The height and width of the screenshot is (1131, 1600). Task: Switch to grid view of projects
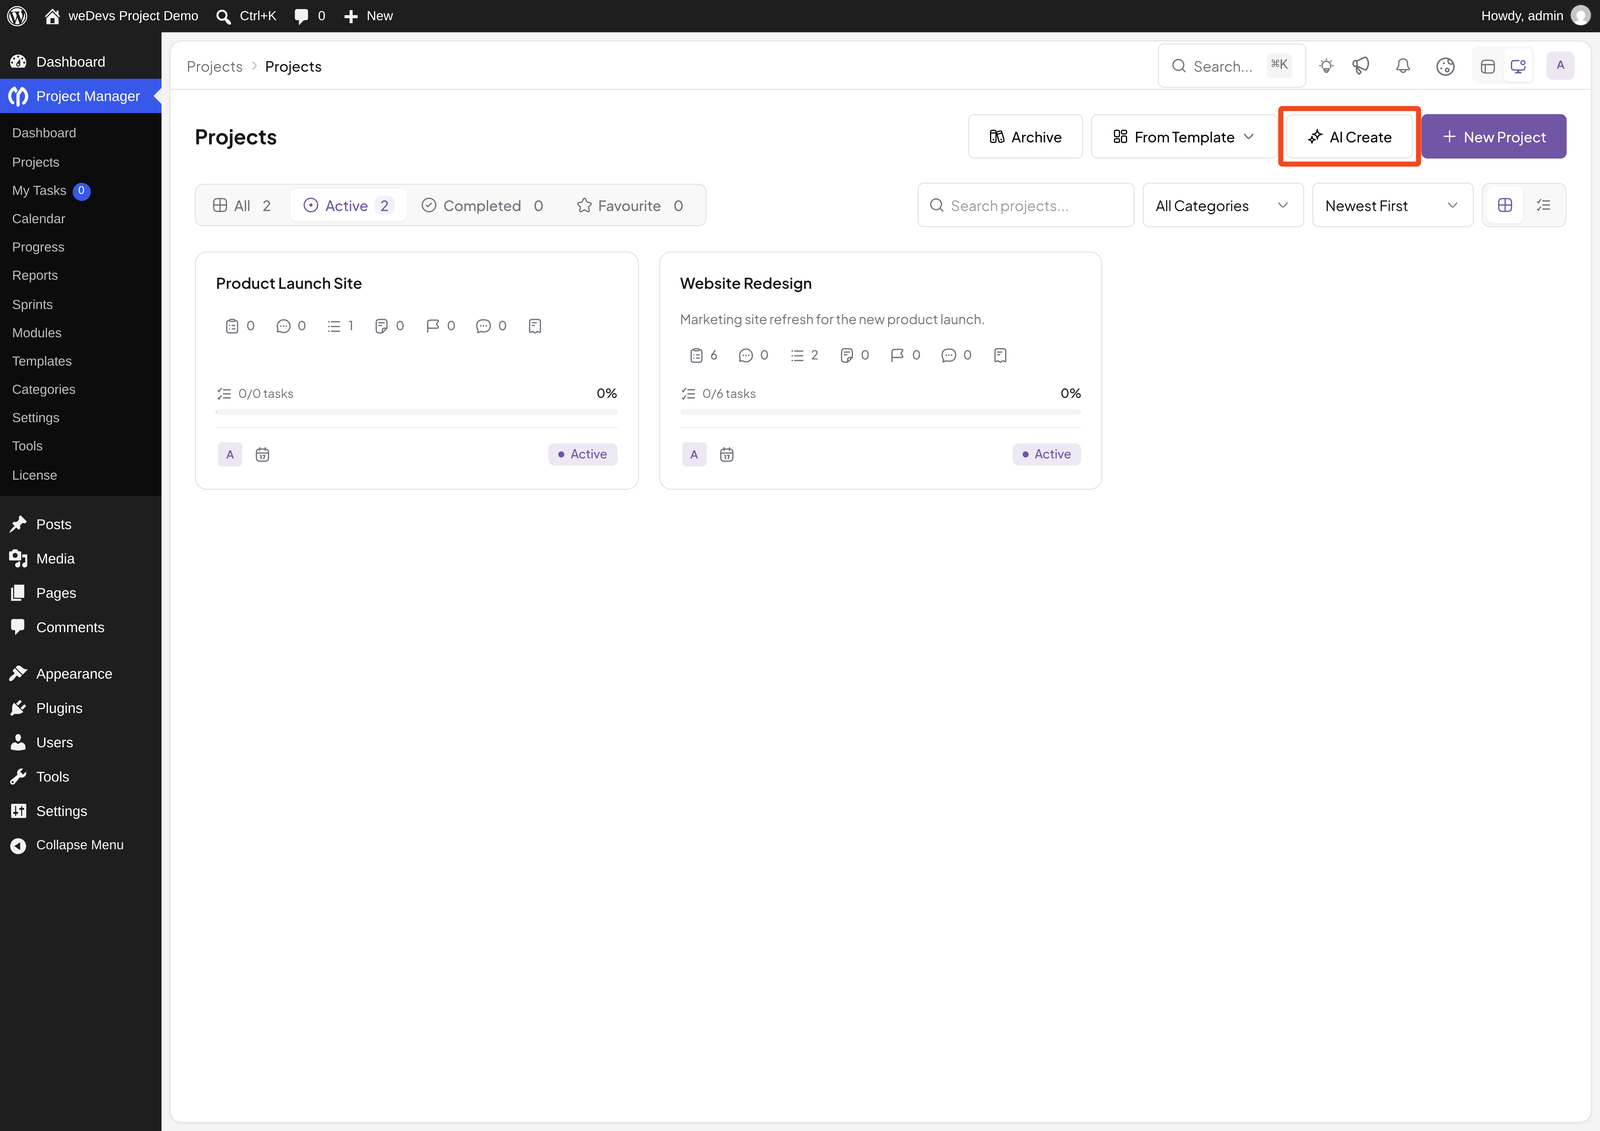point(1505,206)
